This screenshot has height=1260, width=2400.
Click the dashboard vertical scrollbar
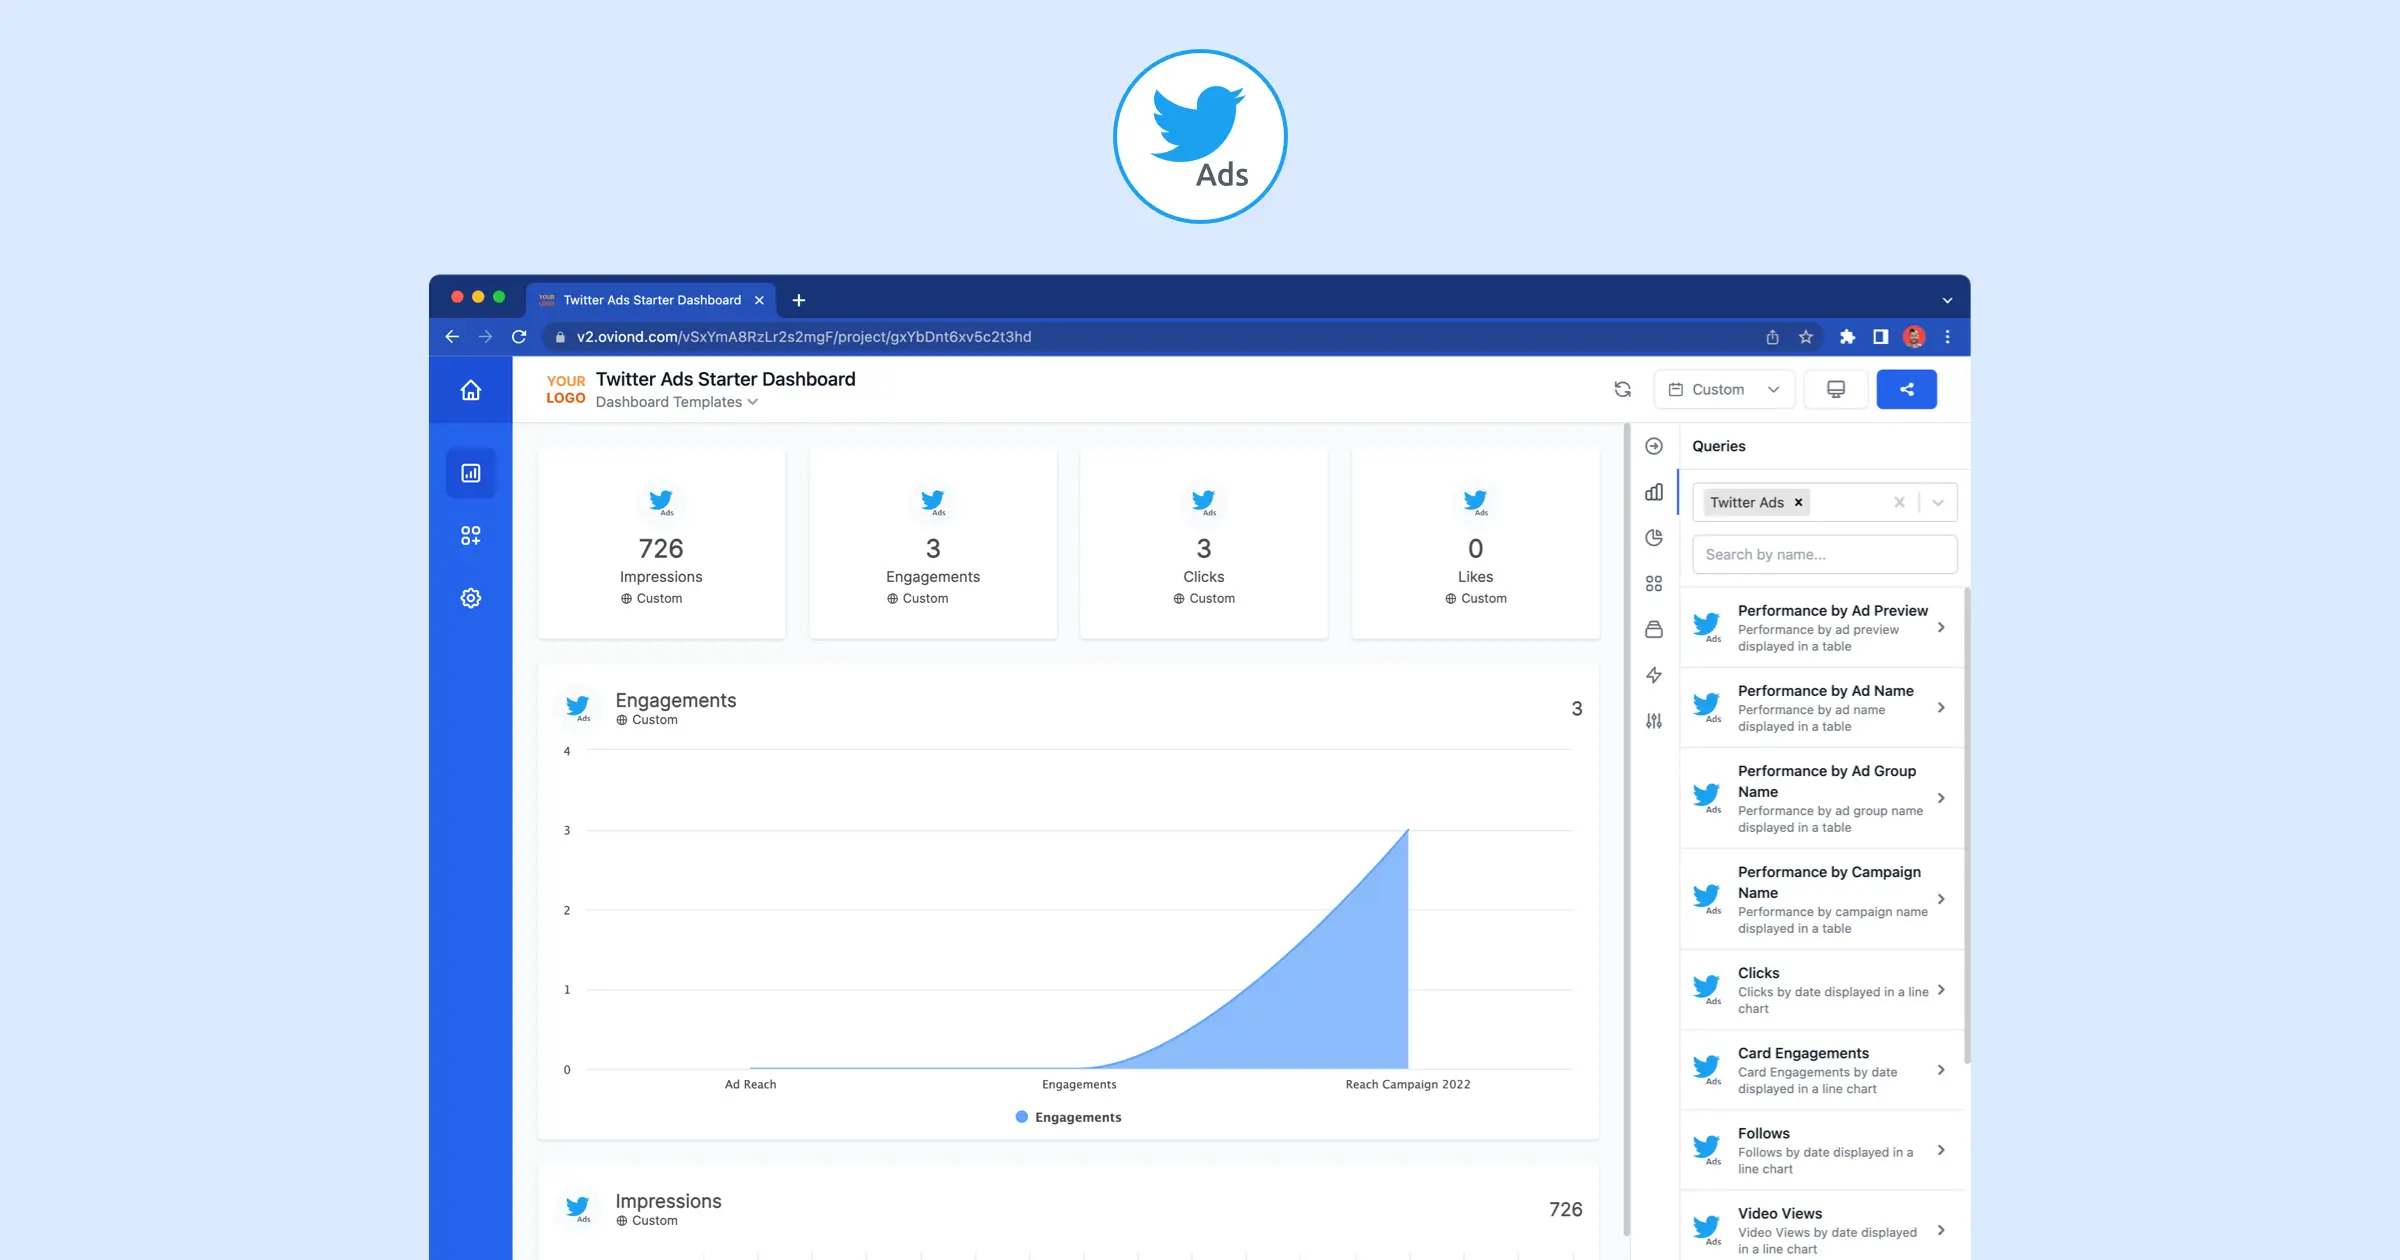pyautogui.click(x=1626, y=830)
